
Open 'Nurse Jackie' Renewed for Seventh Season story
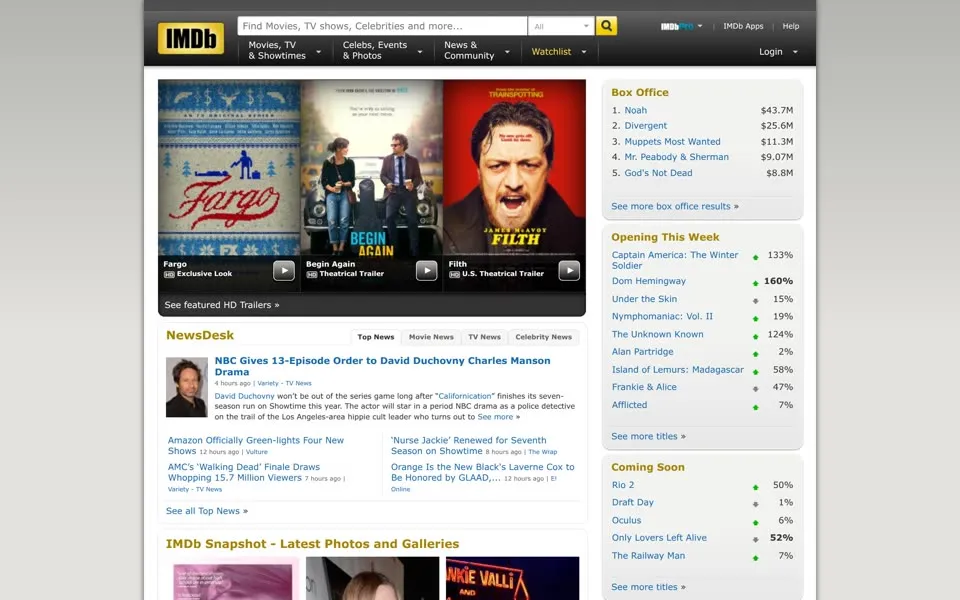coord(468,446)
